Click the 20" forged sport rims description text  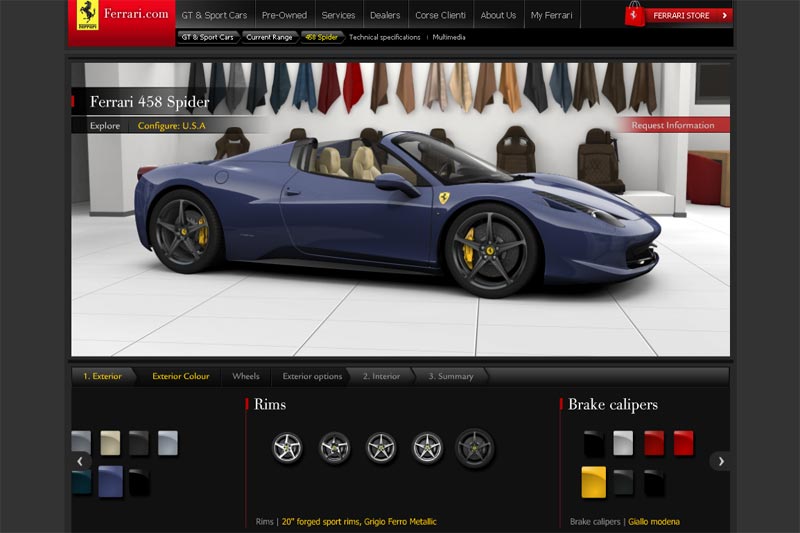pos(359,521)
